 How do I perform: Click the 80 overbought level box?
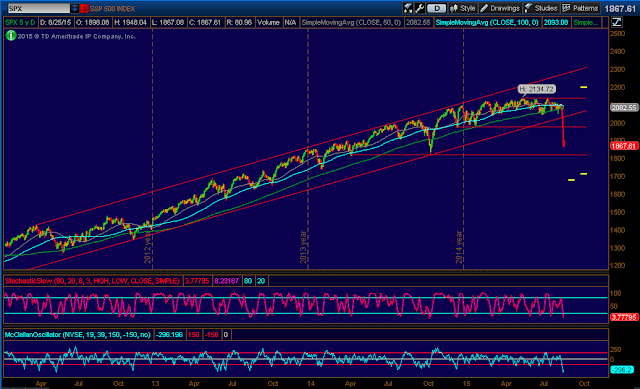point(248,281)
